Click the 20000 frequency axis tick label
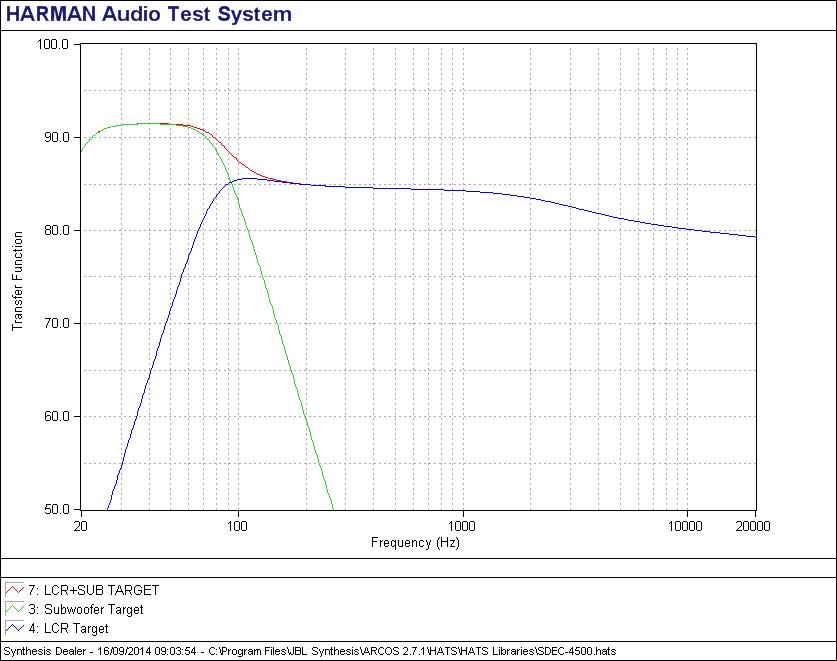This screenshot has width=837, height=661. (x=753, y=526)
